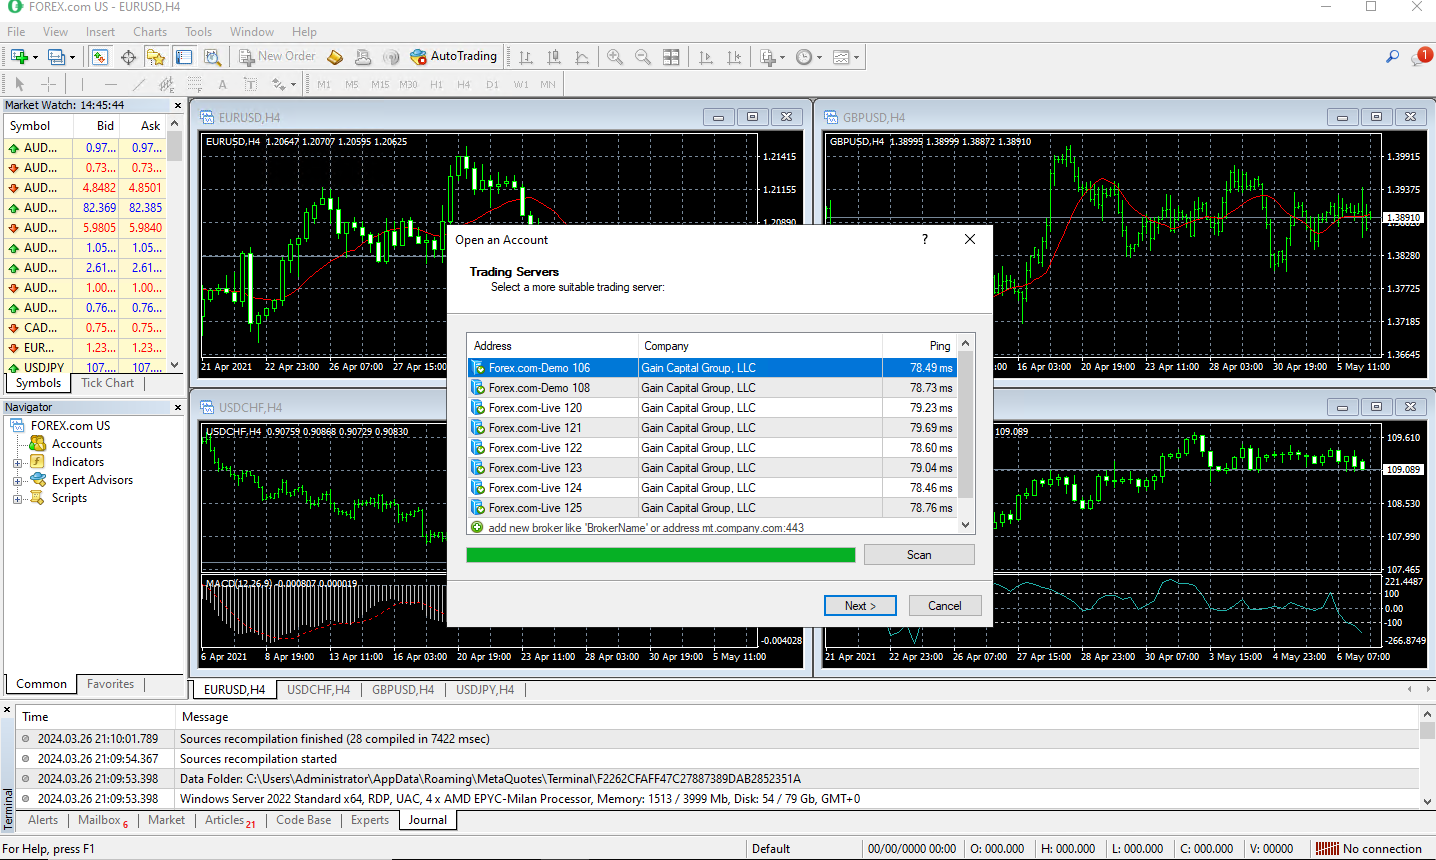
Task: Open the Data Window crosshair icon
Action: [x=128, y=57]
